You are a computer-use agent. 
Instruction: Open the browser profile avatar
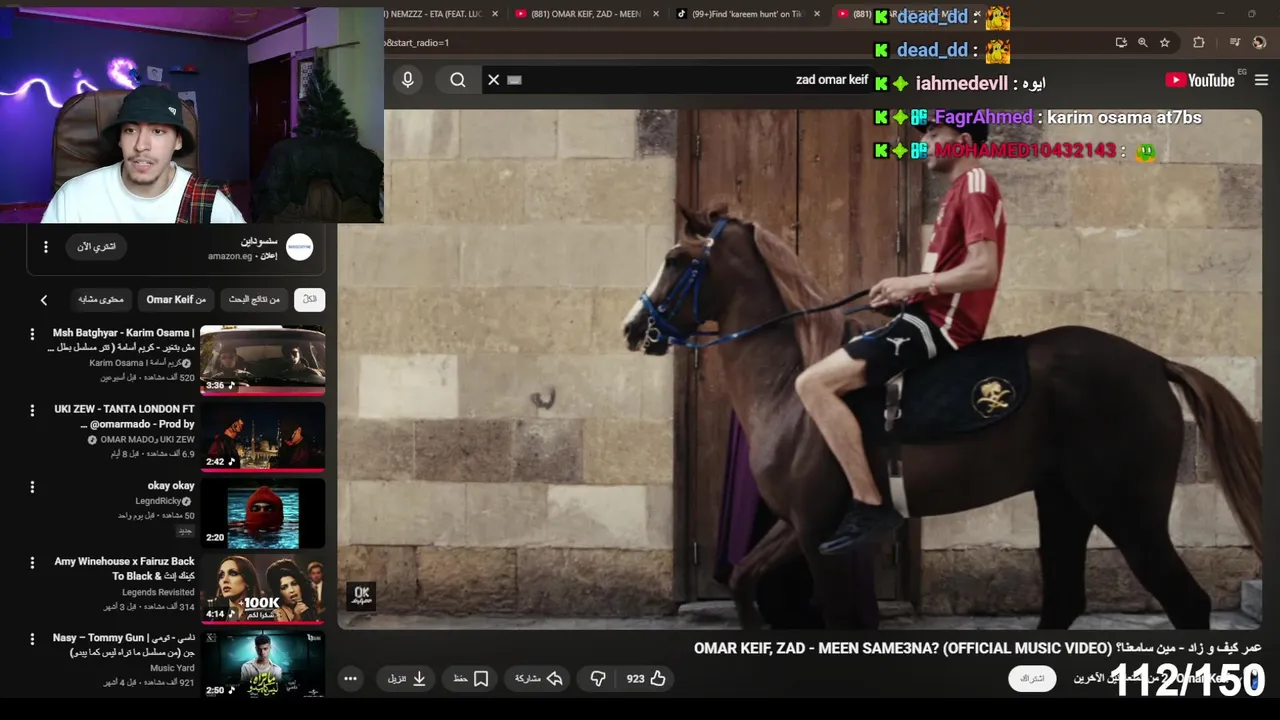pos(1259,43)
